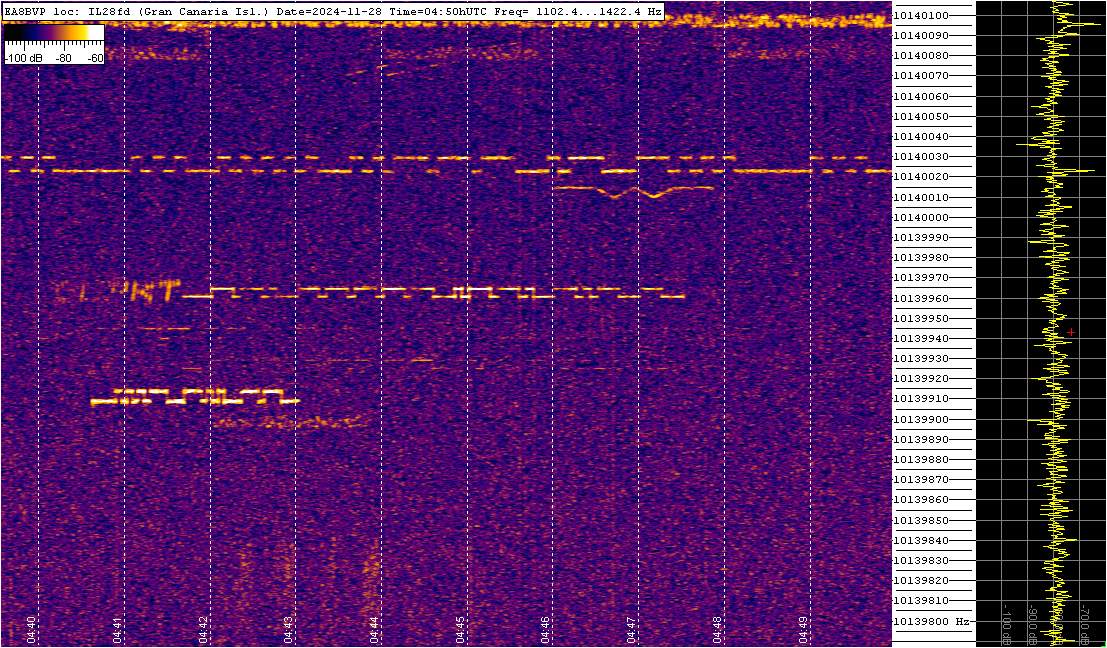Click the "-60" label on color legend
The width and height of the screenshot is (1107, 648).
pos(94,58)
